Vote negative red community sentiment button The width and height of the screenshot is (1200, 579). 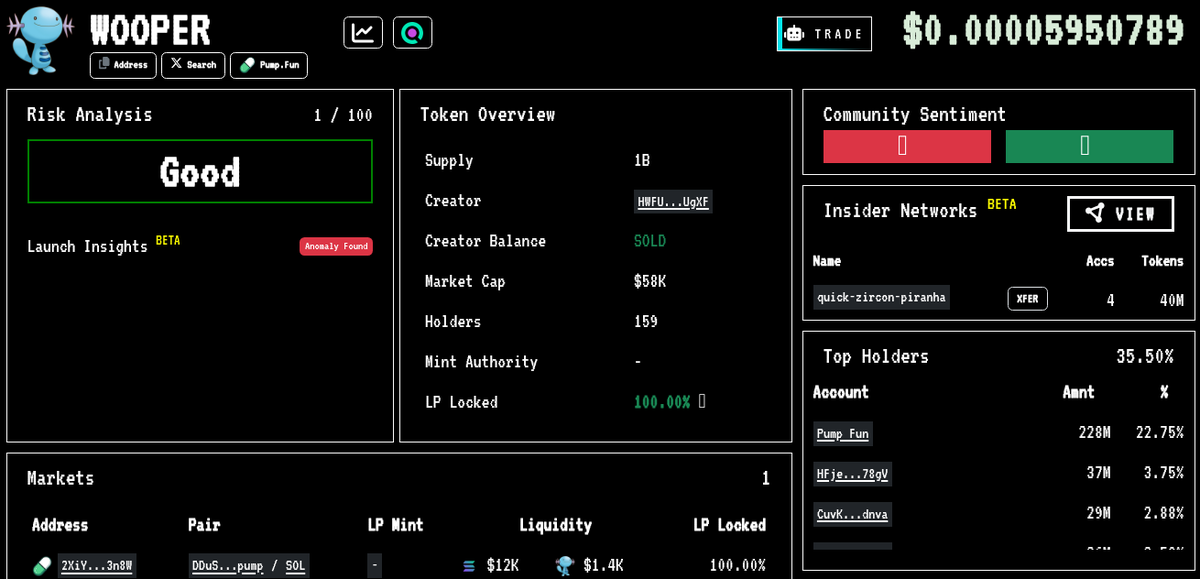pyautogui.click(x=907, y=146)
